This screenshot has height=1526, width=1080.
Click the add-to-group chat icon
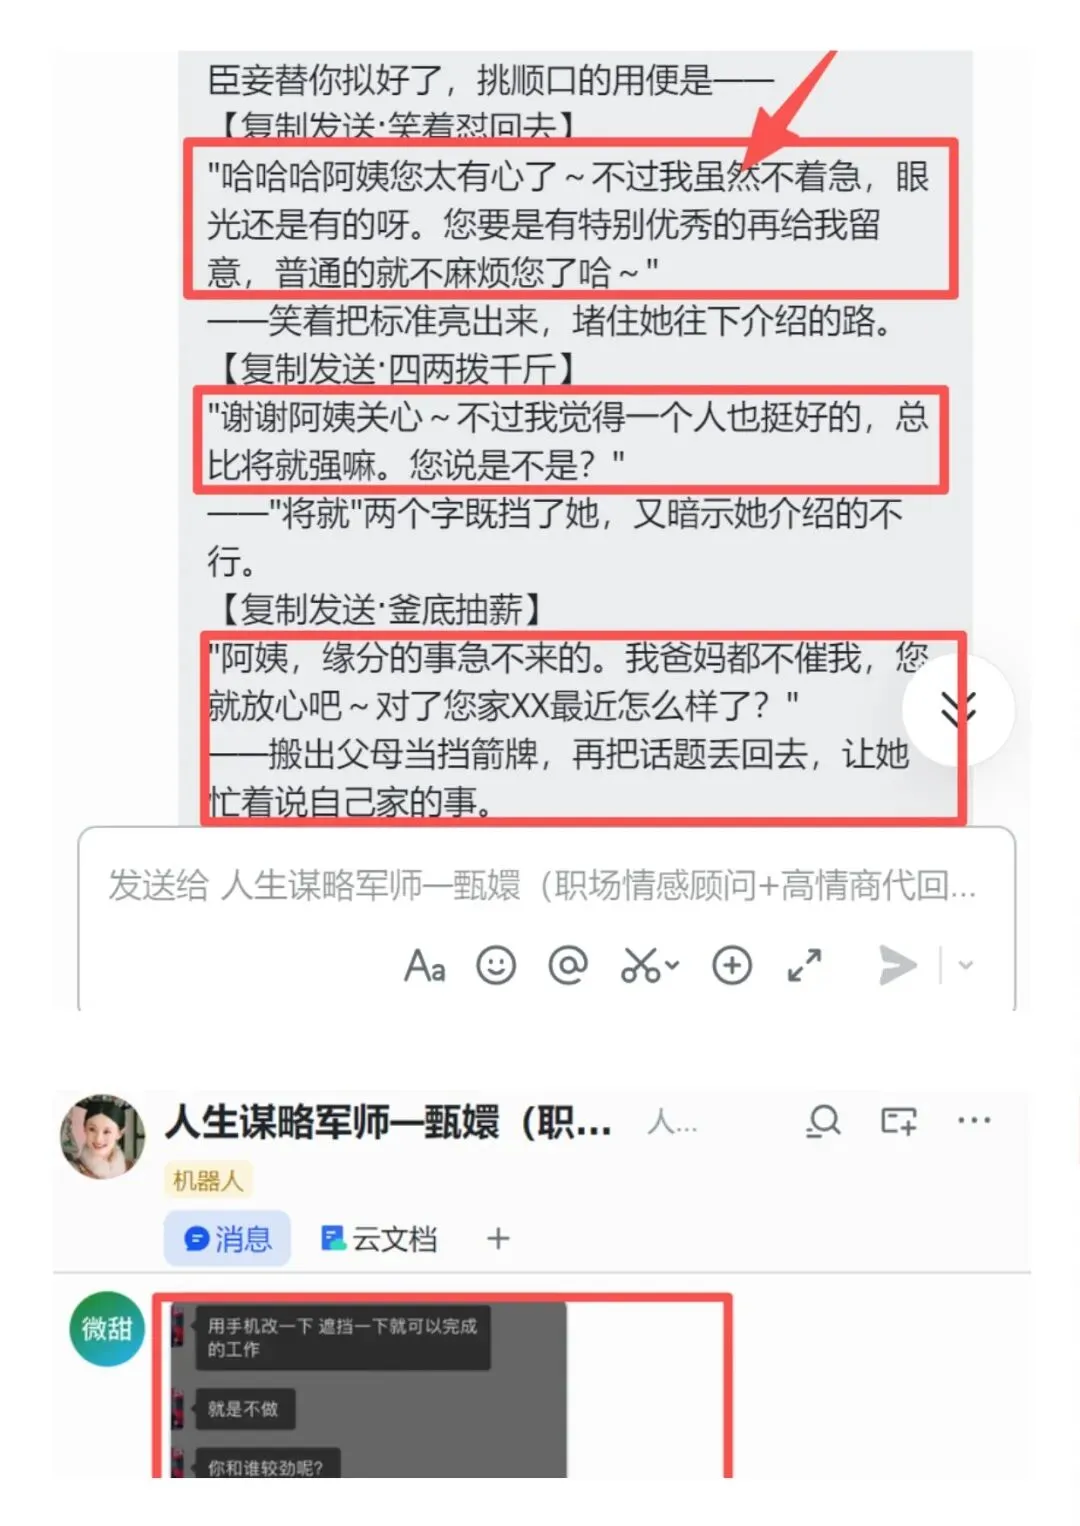898,1121
